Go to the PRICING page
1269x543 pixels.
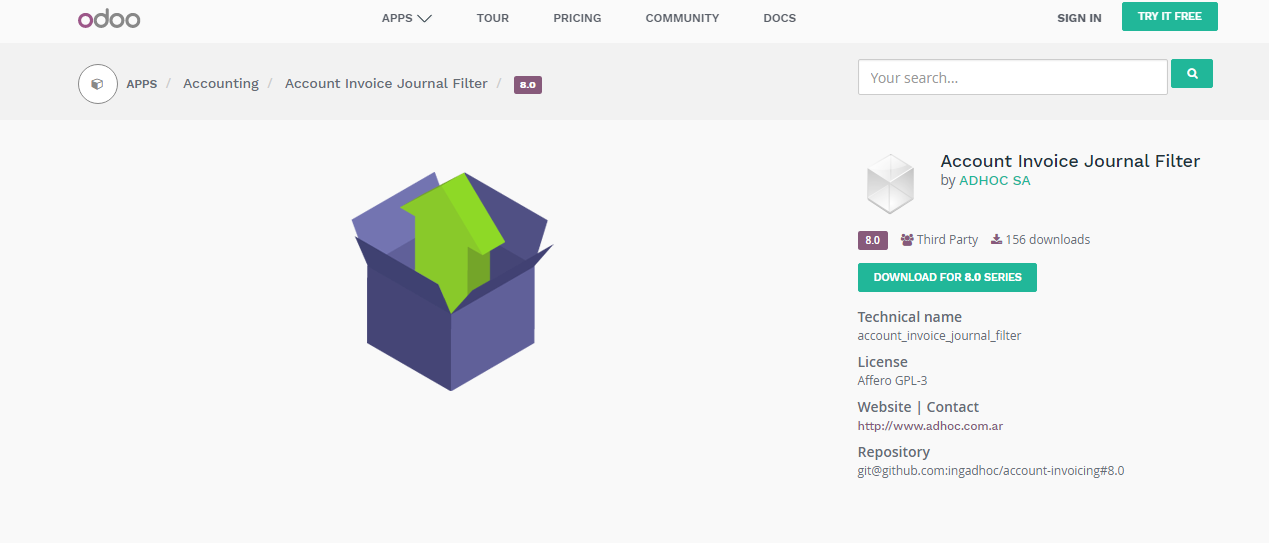577,18
